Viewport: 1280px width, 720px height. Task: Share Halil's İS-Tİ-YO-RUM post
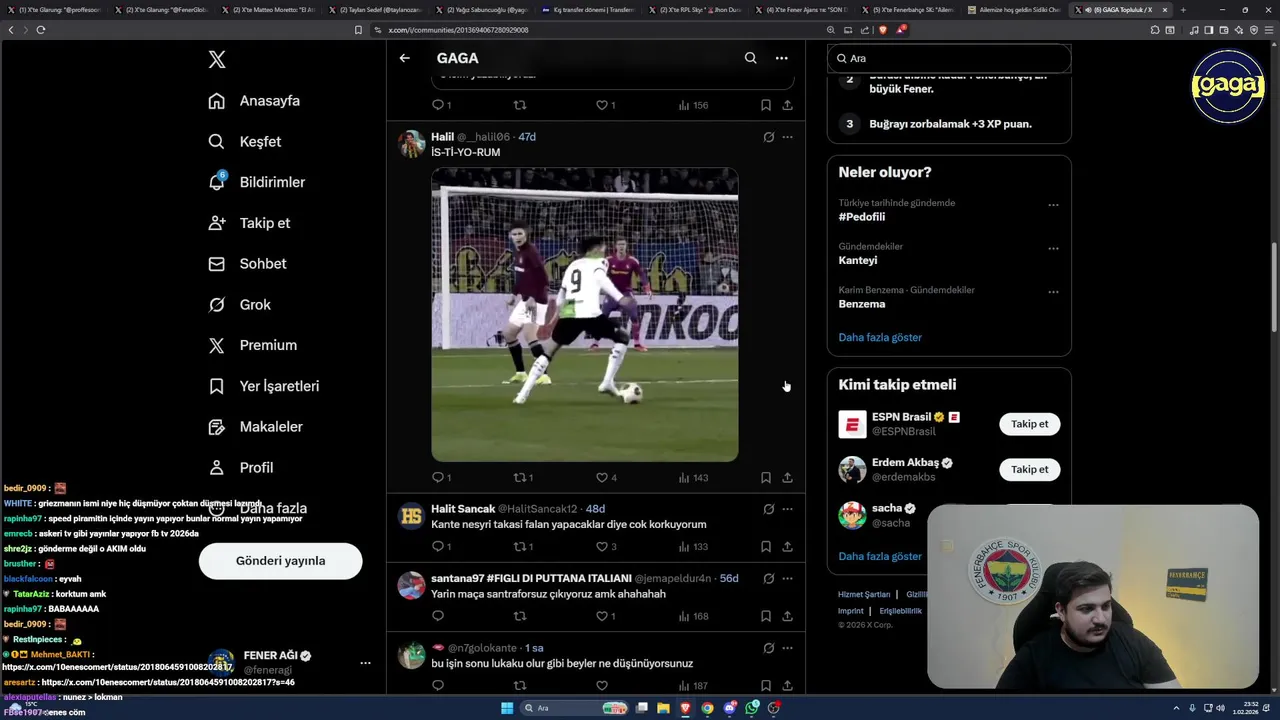click(788, 478)
